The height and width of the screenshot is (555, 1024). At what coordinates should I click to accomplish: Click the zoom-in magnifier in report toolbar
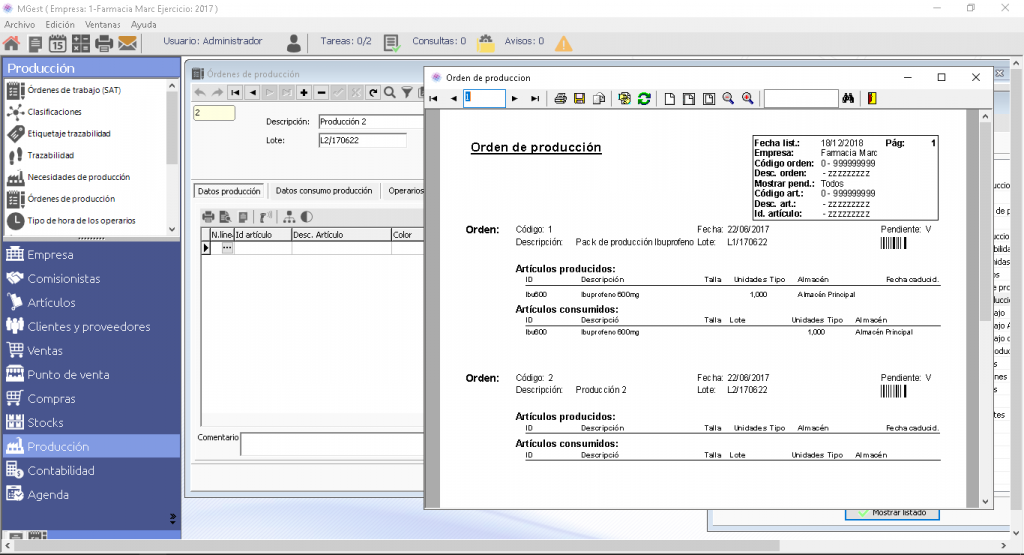point(748,99)
